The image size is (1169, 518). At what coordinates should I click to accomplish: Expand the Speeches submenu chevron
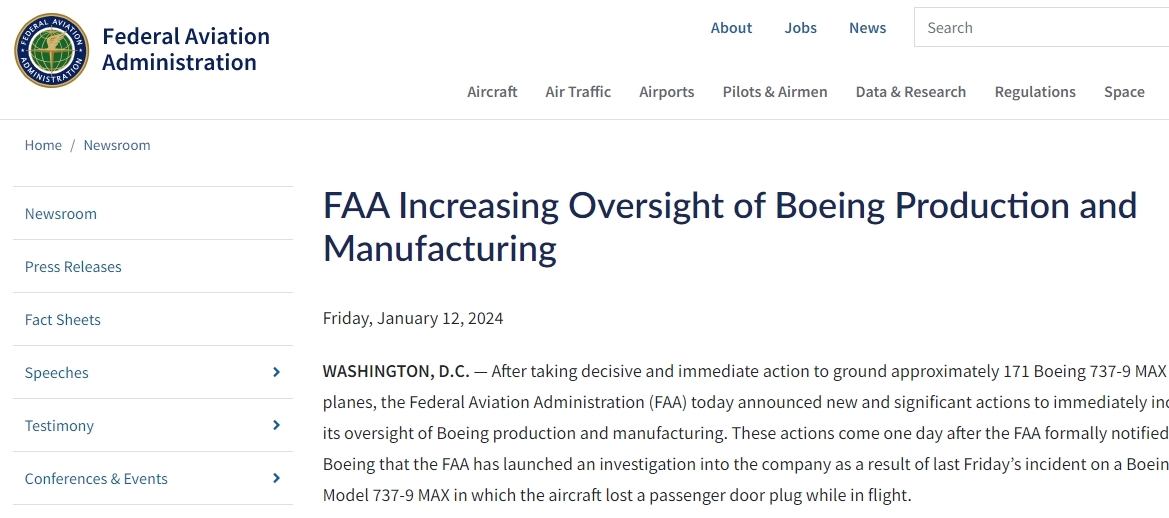[x=276, y=372]
